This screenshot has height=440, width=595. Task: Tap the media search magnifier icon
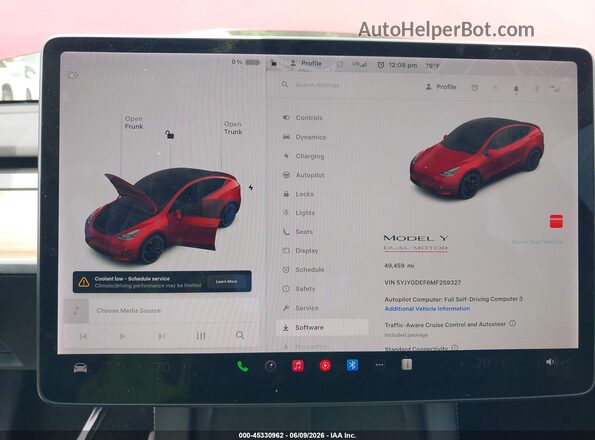pyautogui.click(x=240, y=335)
